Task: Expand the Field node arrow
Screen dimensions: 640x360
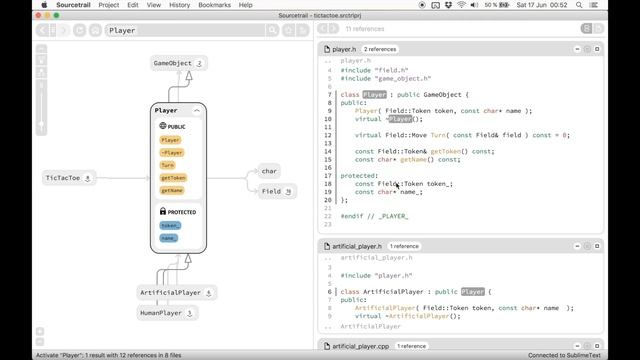Action: [288, 191]
